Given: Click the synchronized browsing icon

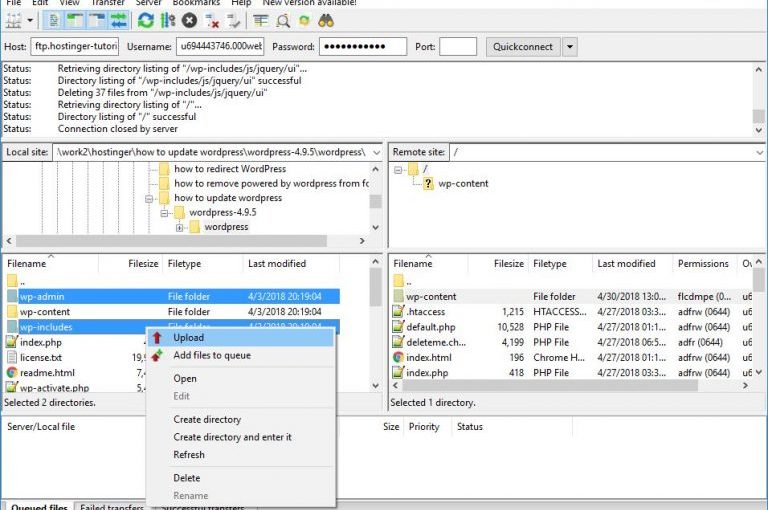Looking at the screenshot, I should click(304, 20).
